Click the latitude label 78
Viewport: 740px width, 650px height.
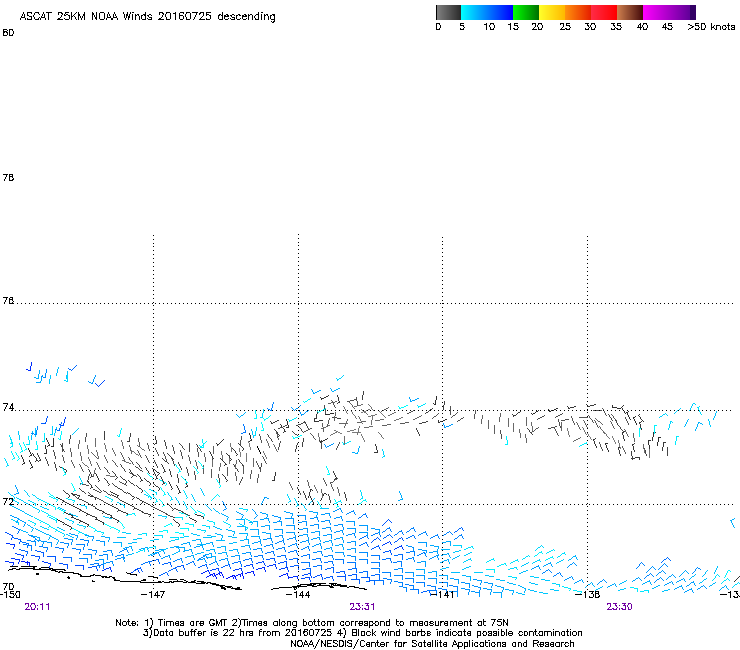pos(8,177)
